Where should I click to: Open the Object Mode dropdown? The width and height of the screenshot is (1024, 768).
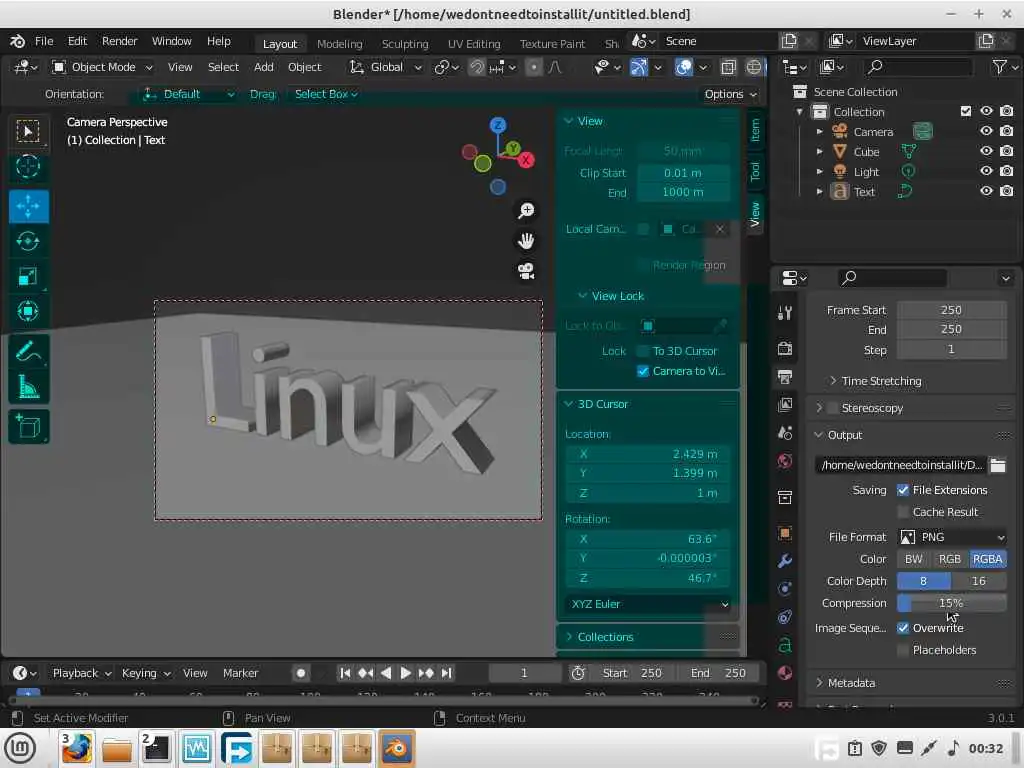[103, 67]
